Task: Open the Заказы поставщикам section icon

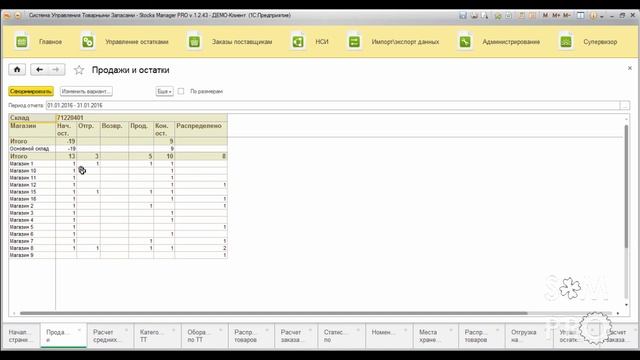Action: pos(194,42)
